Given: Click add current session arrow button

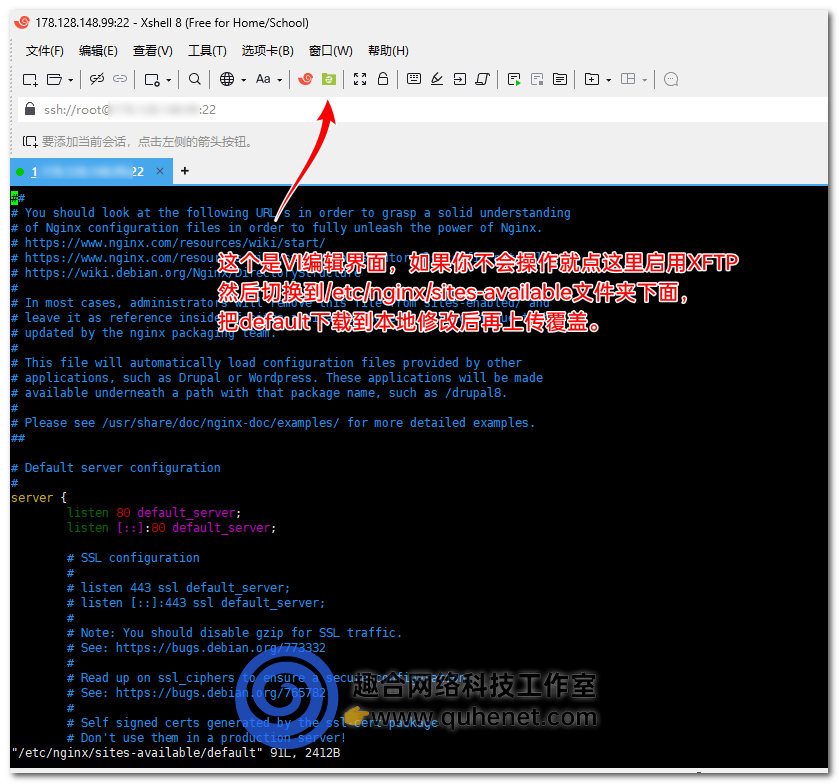Looking at the screenshot, I should click(x=30, y=142).
